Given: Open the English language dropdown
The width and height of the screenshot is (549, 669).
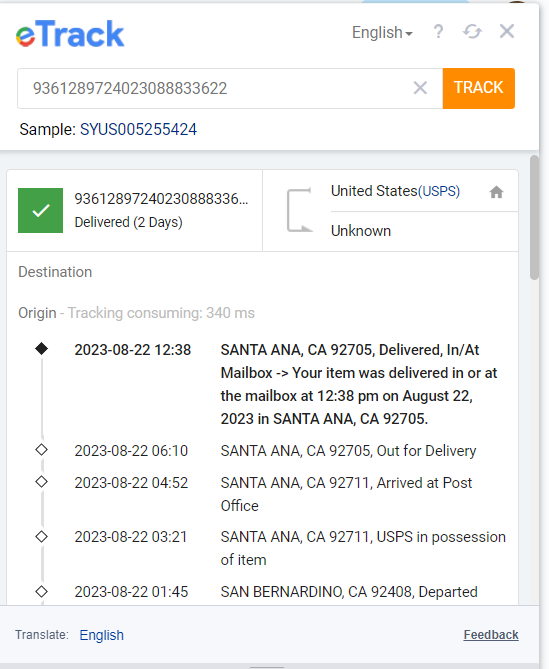Looking at the screenshot, I should click(382, 32).
